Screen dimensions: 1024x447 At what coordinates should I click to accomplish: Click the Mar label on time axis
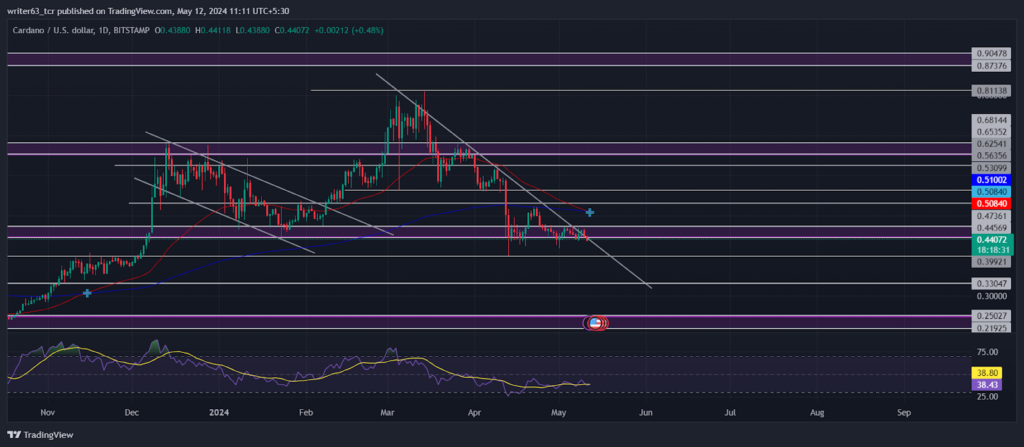tap(389, 413)
